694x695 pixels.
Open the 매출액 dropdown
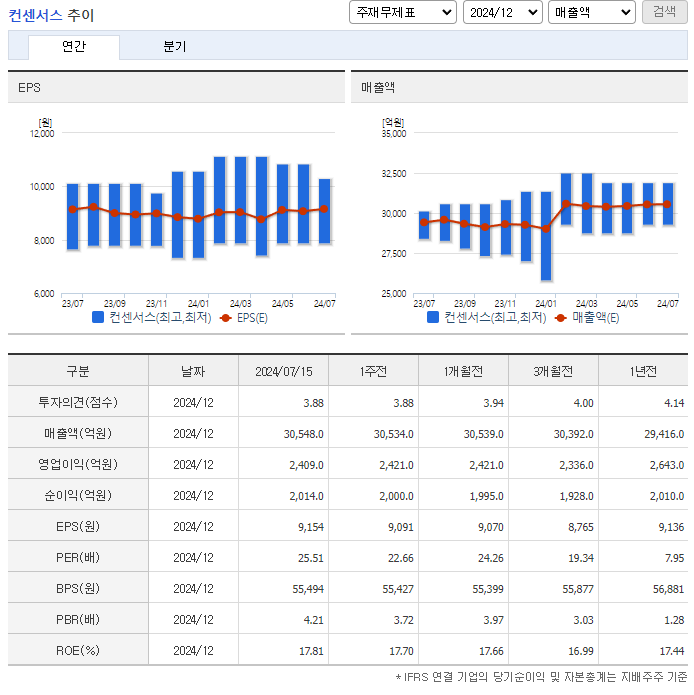592,12
